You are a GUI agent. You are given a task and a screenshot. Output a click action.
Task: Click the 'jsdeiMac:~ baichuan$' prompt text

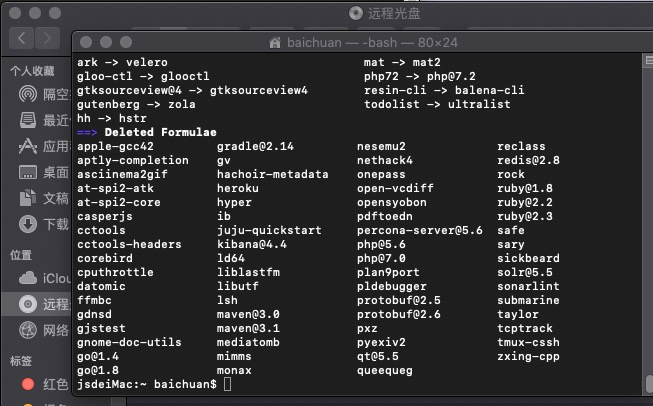tap(147, 384)
